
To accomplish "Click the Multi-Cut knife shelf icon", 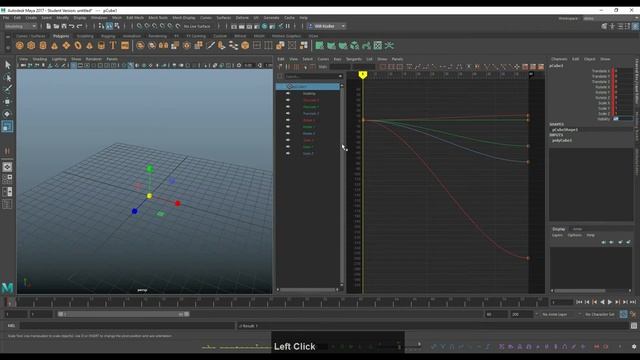I will click(211, 46).
